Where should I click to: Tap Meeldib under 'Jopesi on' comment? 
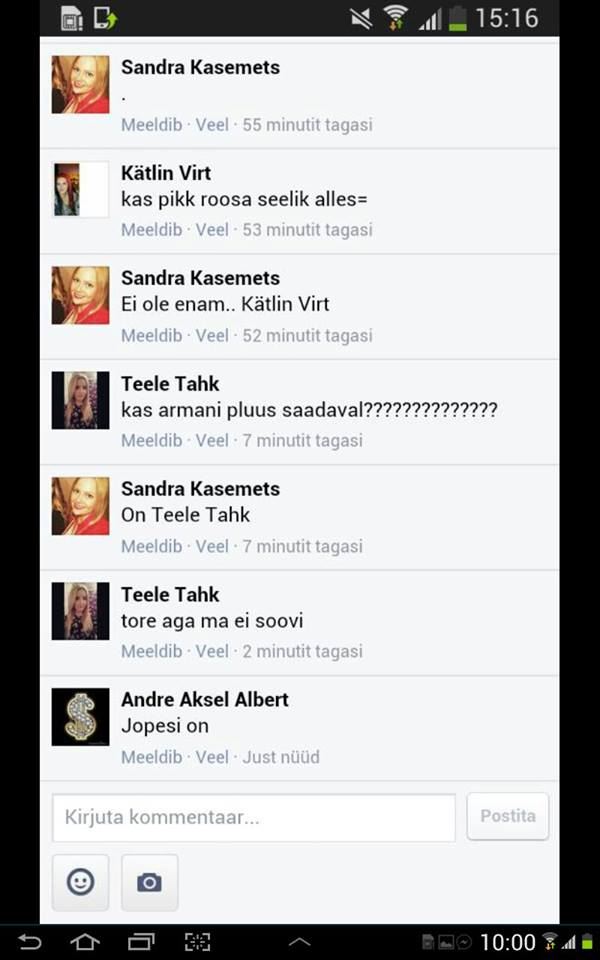(x=152, y=757)
